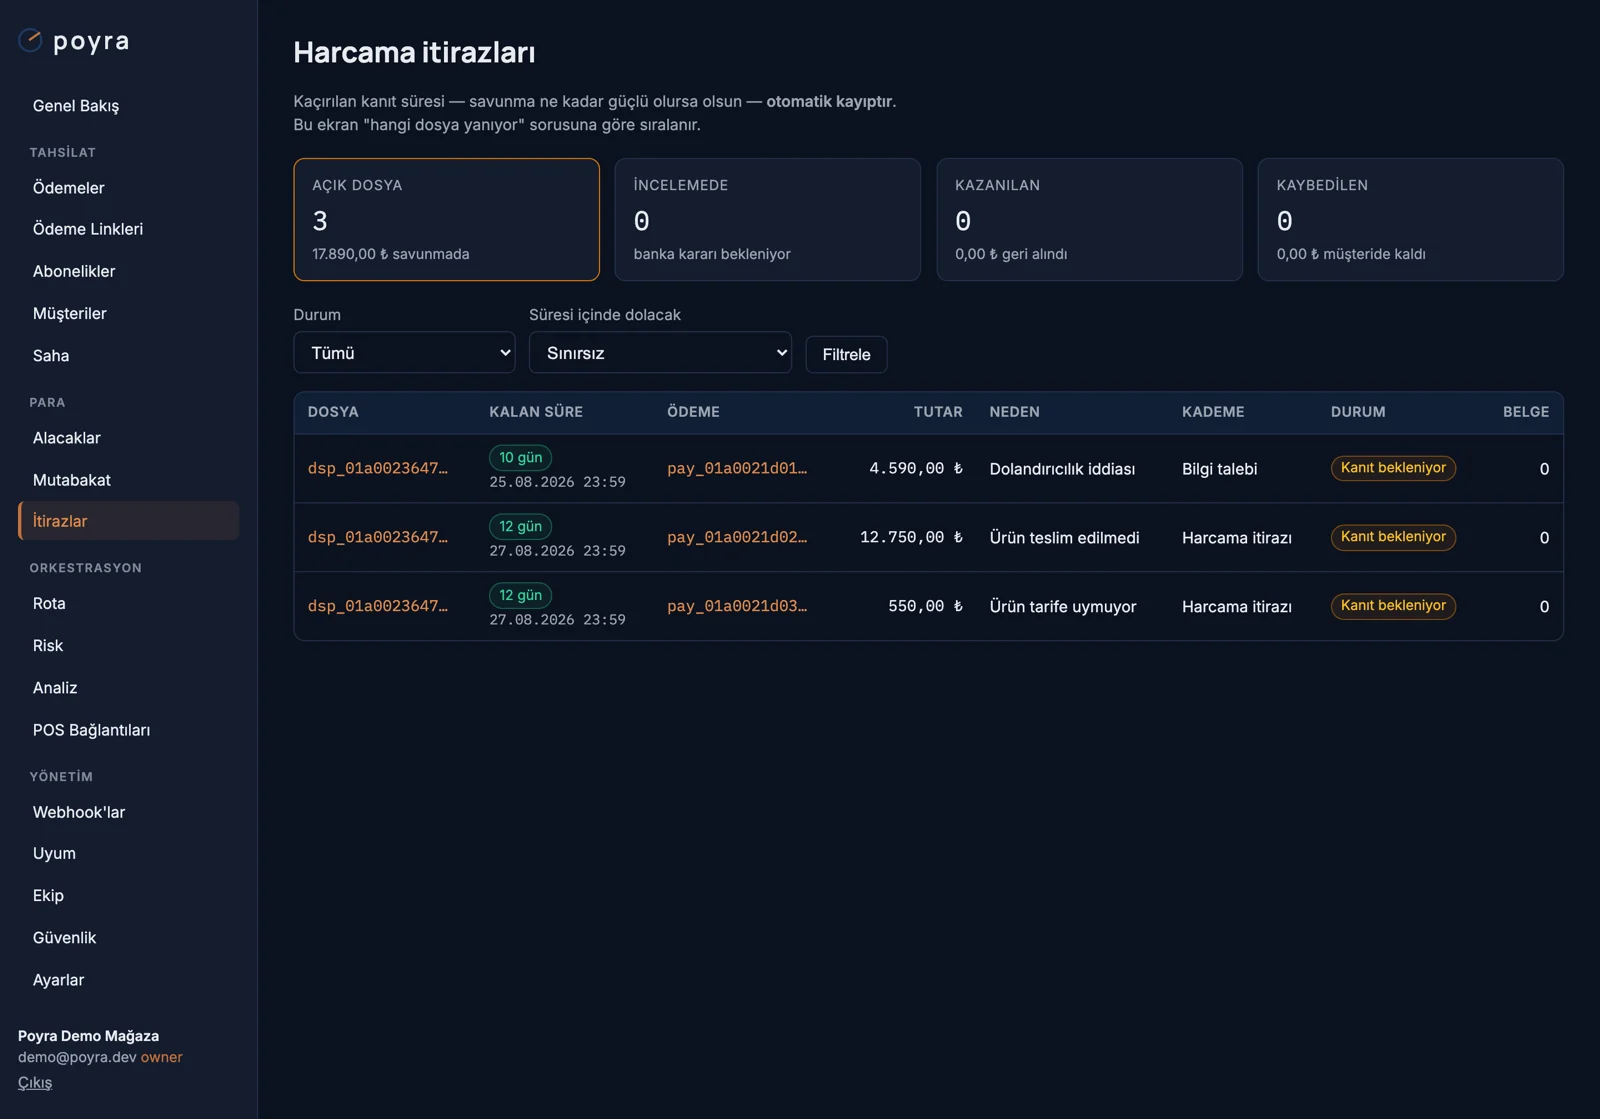Screen dimensions: 1600x1119
Task: Click Kanıt bekleniyor badge in Ürün teslim edilmedi row
Action: click(1393, 537)
